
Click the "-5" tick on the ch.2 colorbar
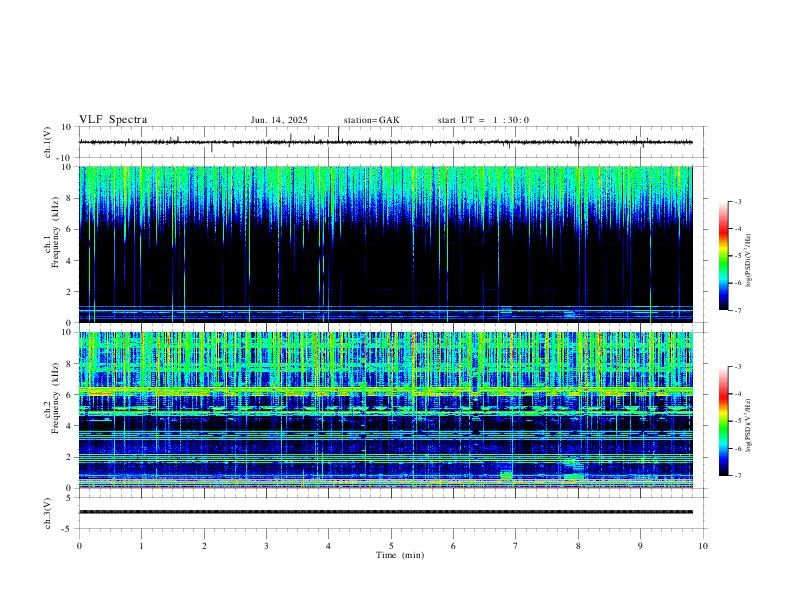738,421
